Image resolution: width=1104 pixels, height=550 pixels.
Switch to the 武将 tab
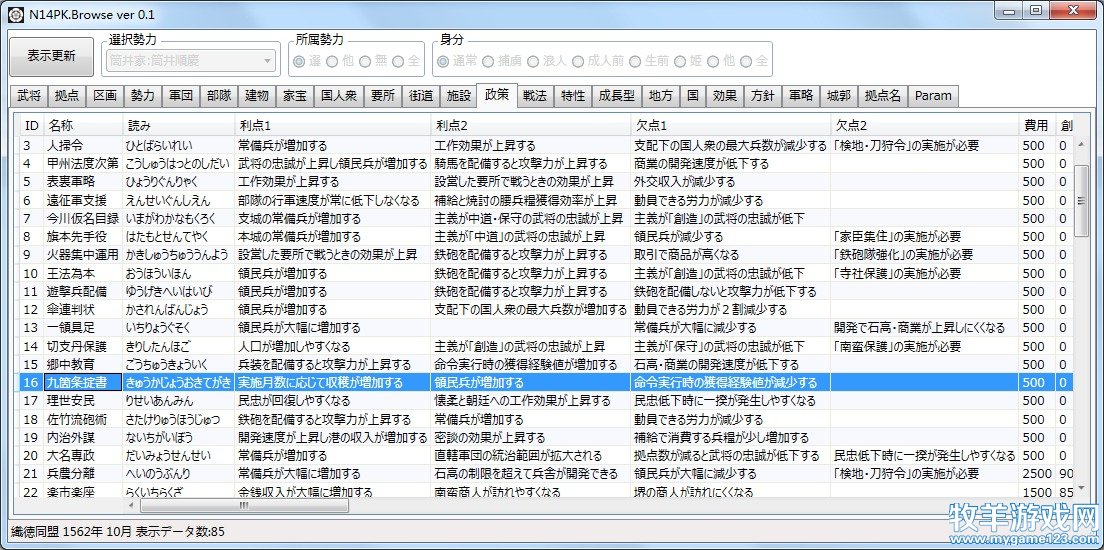coord(29,96)
